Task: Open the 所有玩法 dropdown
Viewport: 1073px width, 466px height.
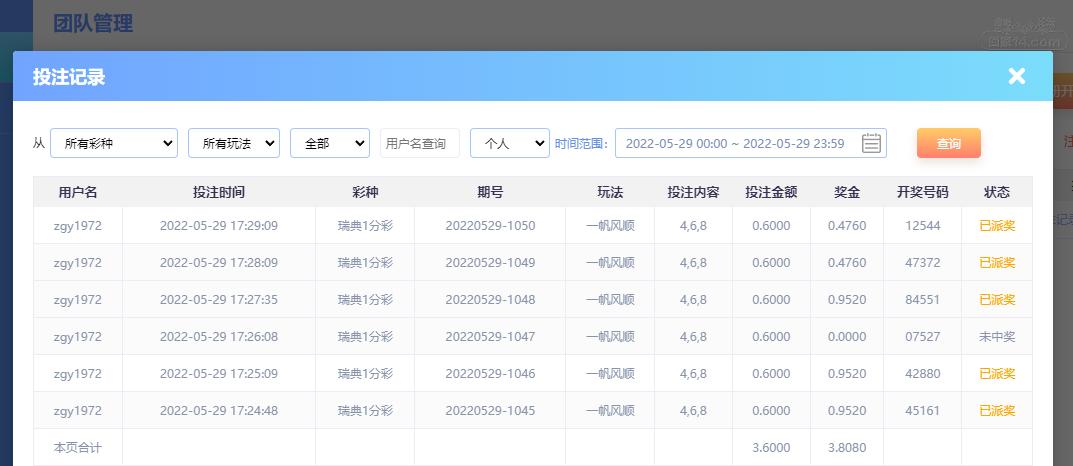Action: pos(234,143)
